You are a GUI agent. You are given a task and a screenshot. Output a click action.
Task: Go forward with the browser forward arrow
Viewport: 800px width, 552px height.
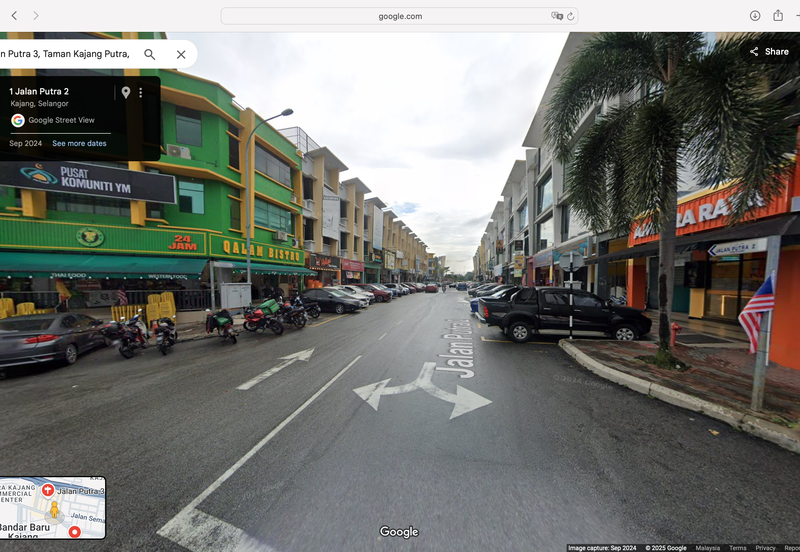36,16
